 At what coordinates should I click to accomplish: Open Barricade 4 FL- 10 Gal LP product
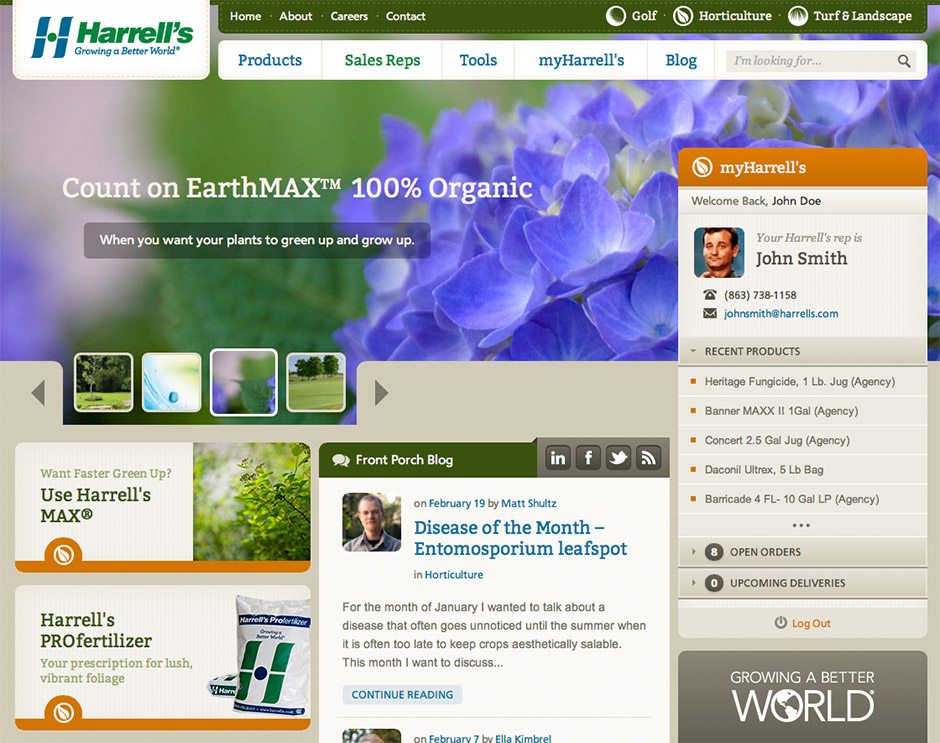tap(792, 499)
